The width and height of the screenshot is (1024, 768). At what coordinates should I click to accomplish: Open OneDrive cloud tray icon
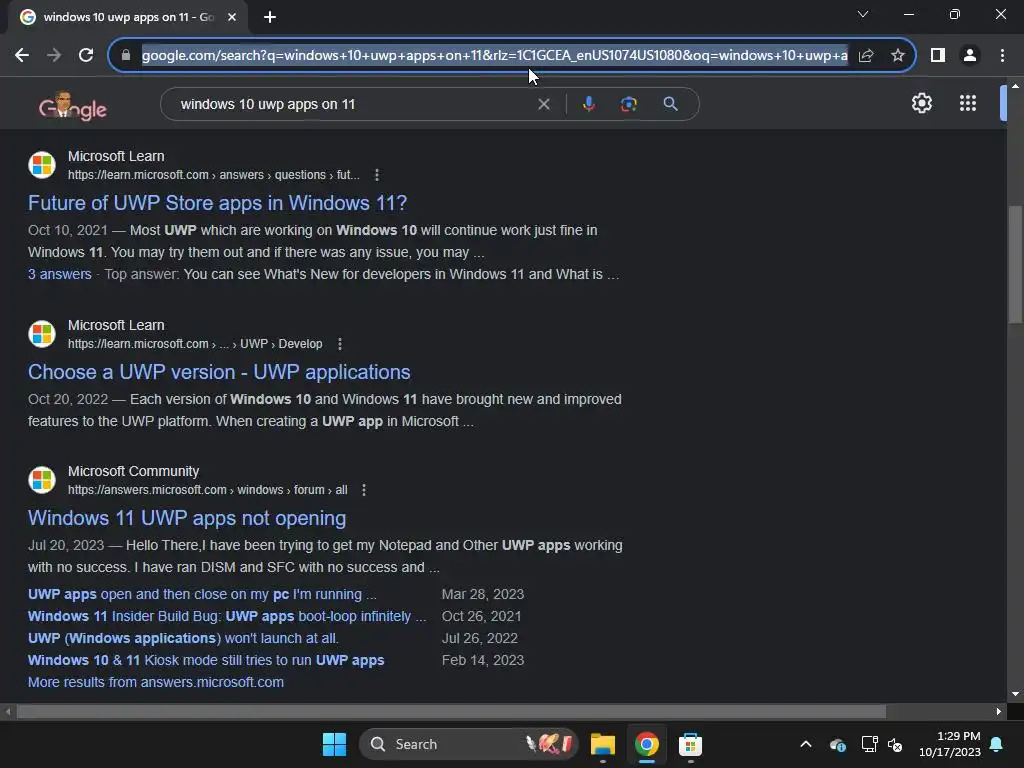pos(838,744)
